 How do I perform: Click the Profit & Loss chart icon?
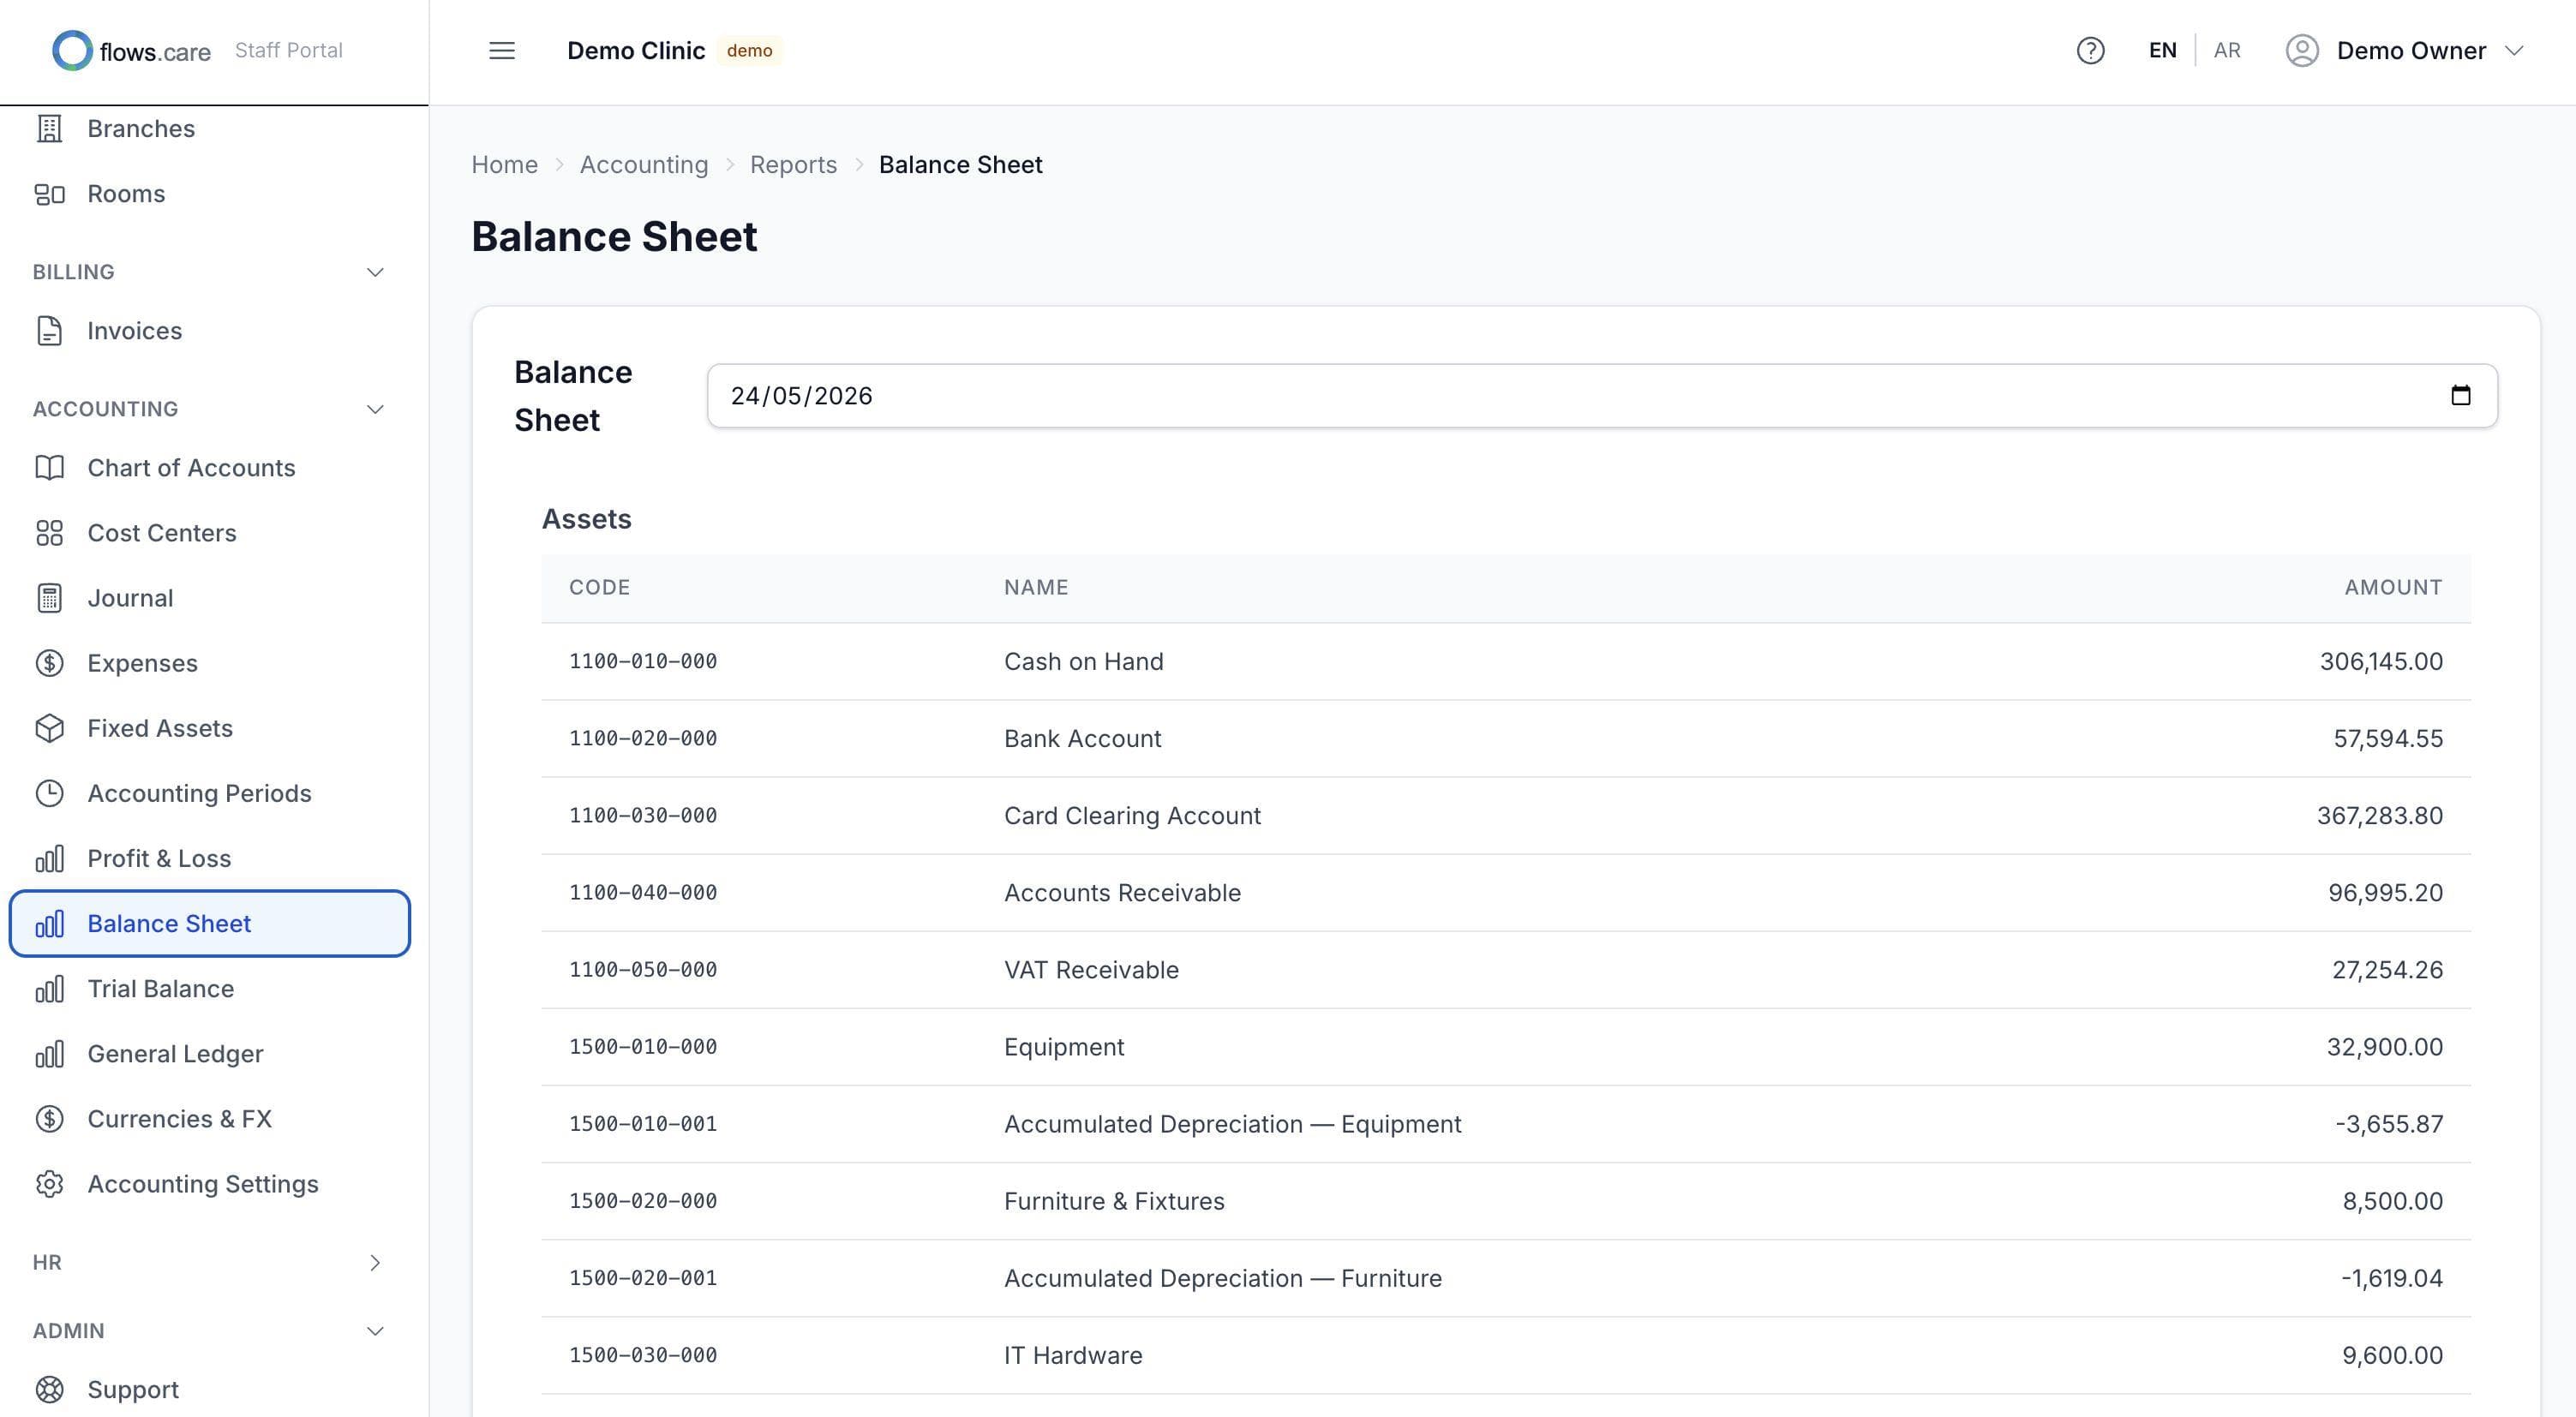point(49,858)
